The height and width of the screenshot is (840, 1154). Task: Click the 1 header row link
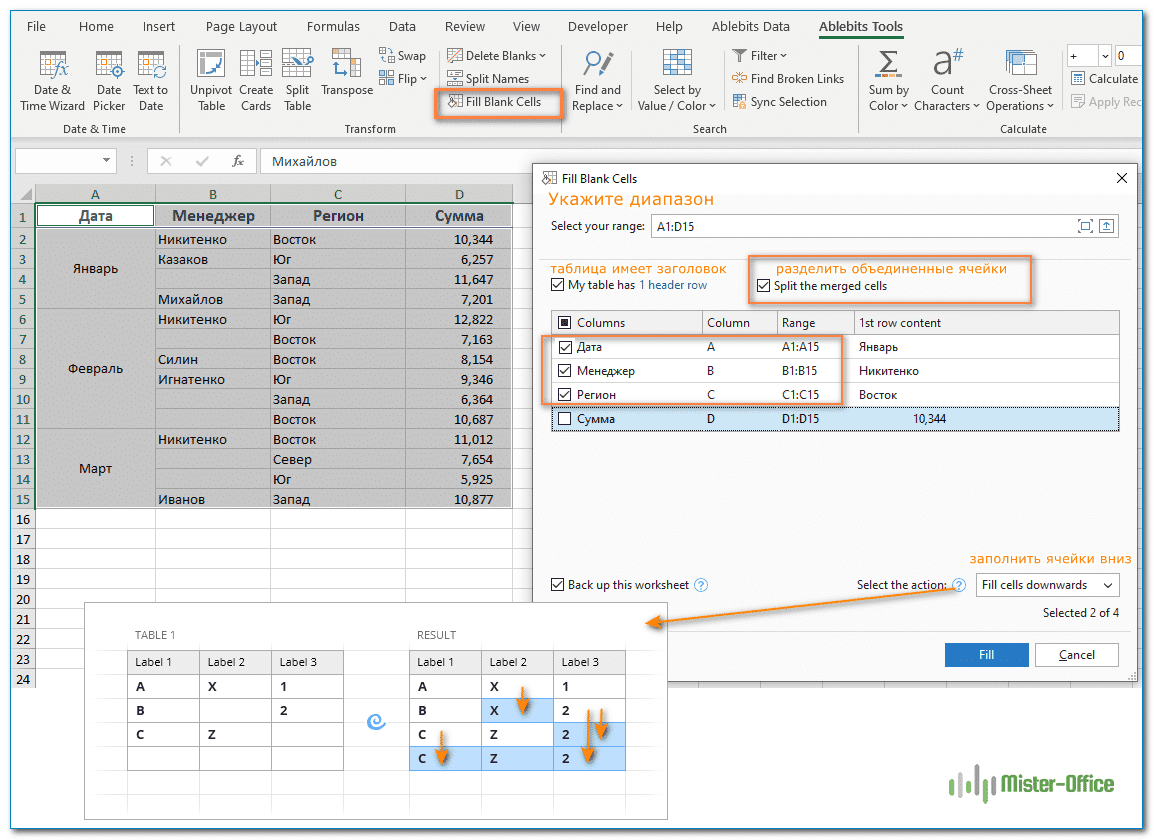point(672,285)
